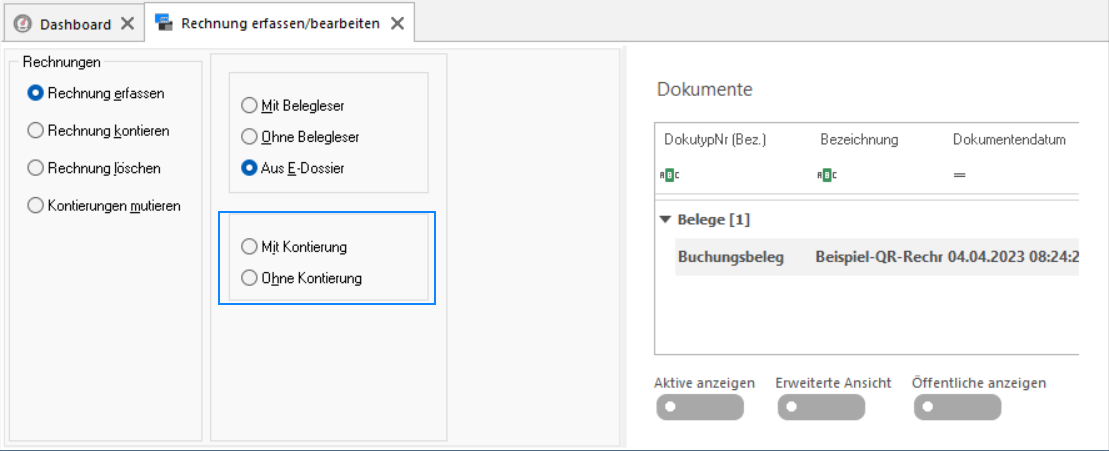
Task: Sort by Bezeichnung column header
Action: [x=859, y=140]
